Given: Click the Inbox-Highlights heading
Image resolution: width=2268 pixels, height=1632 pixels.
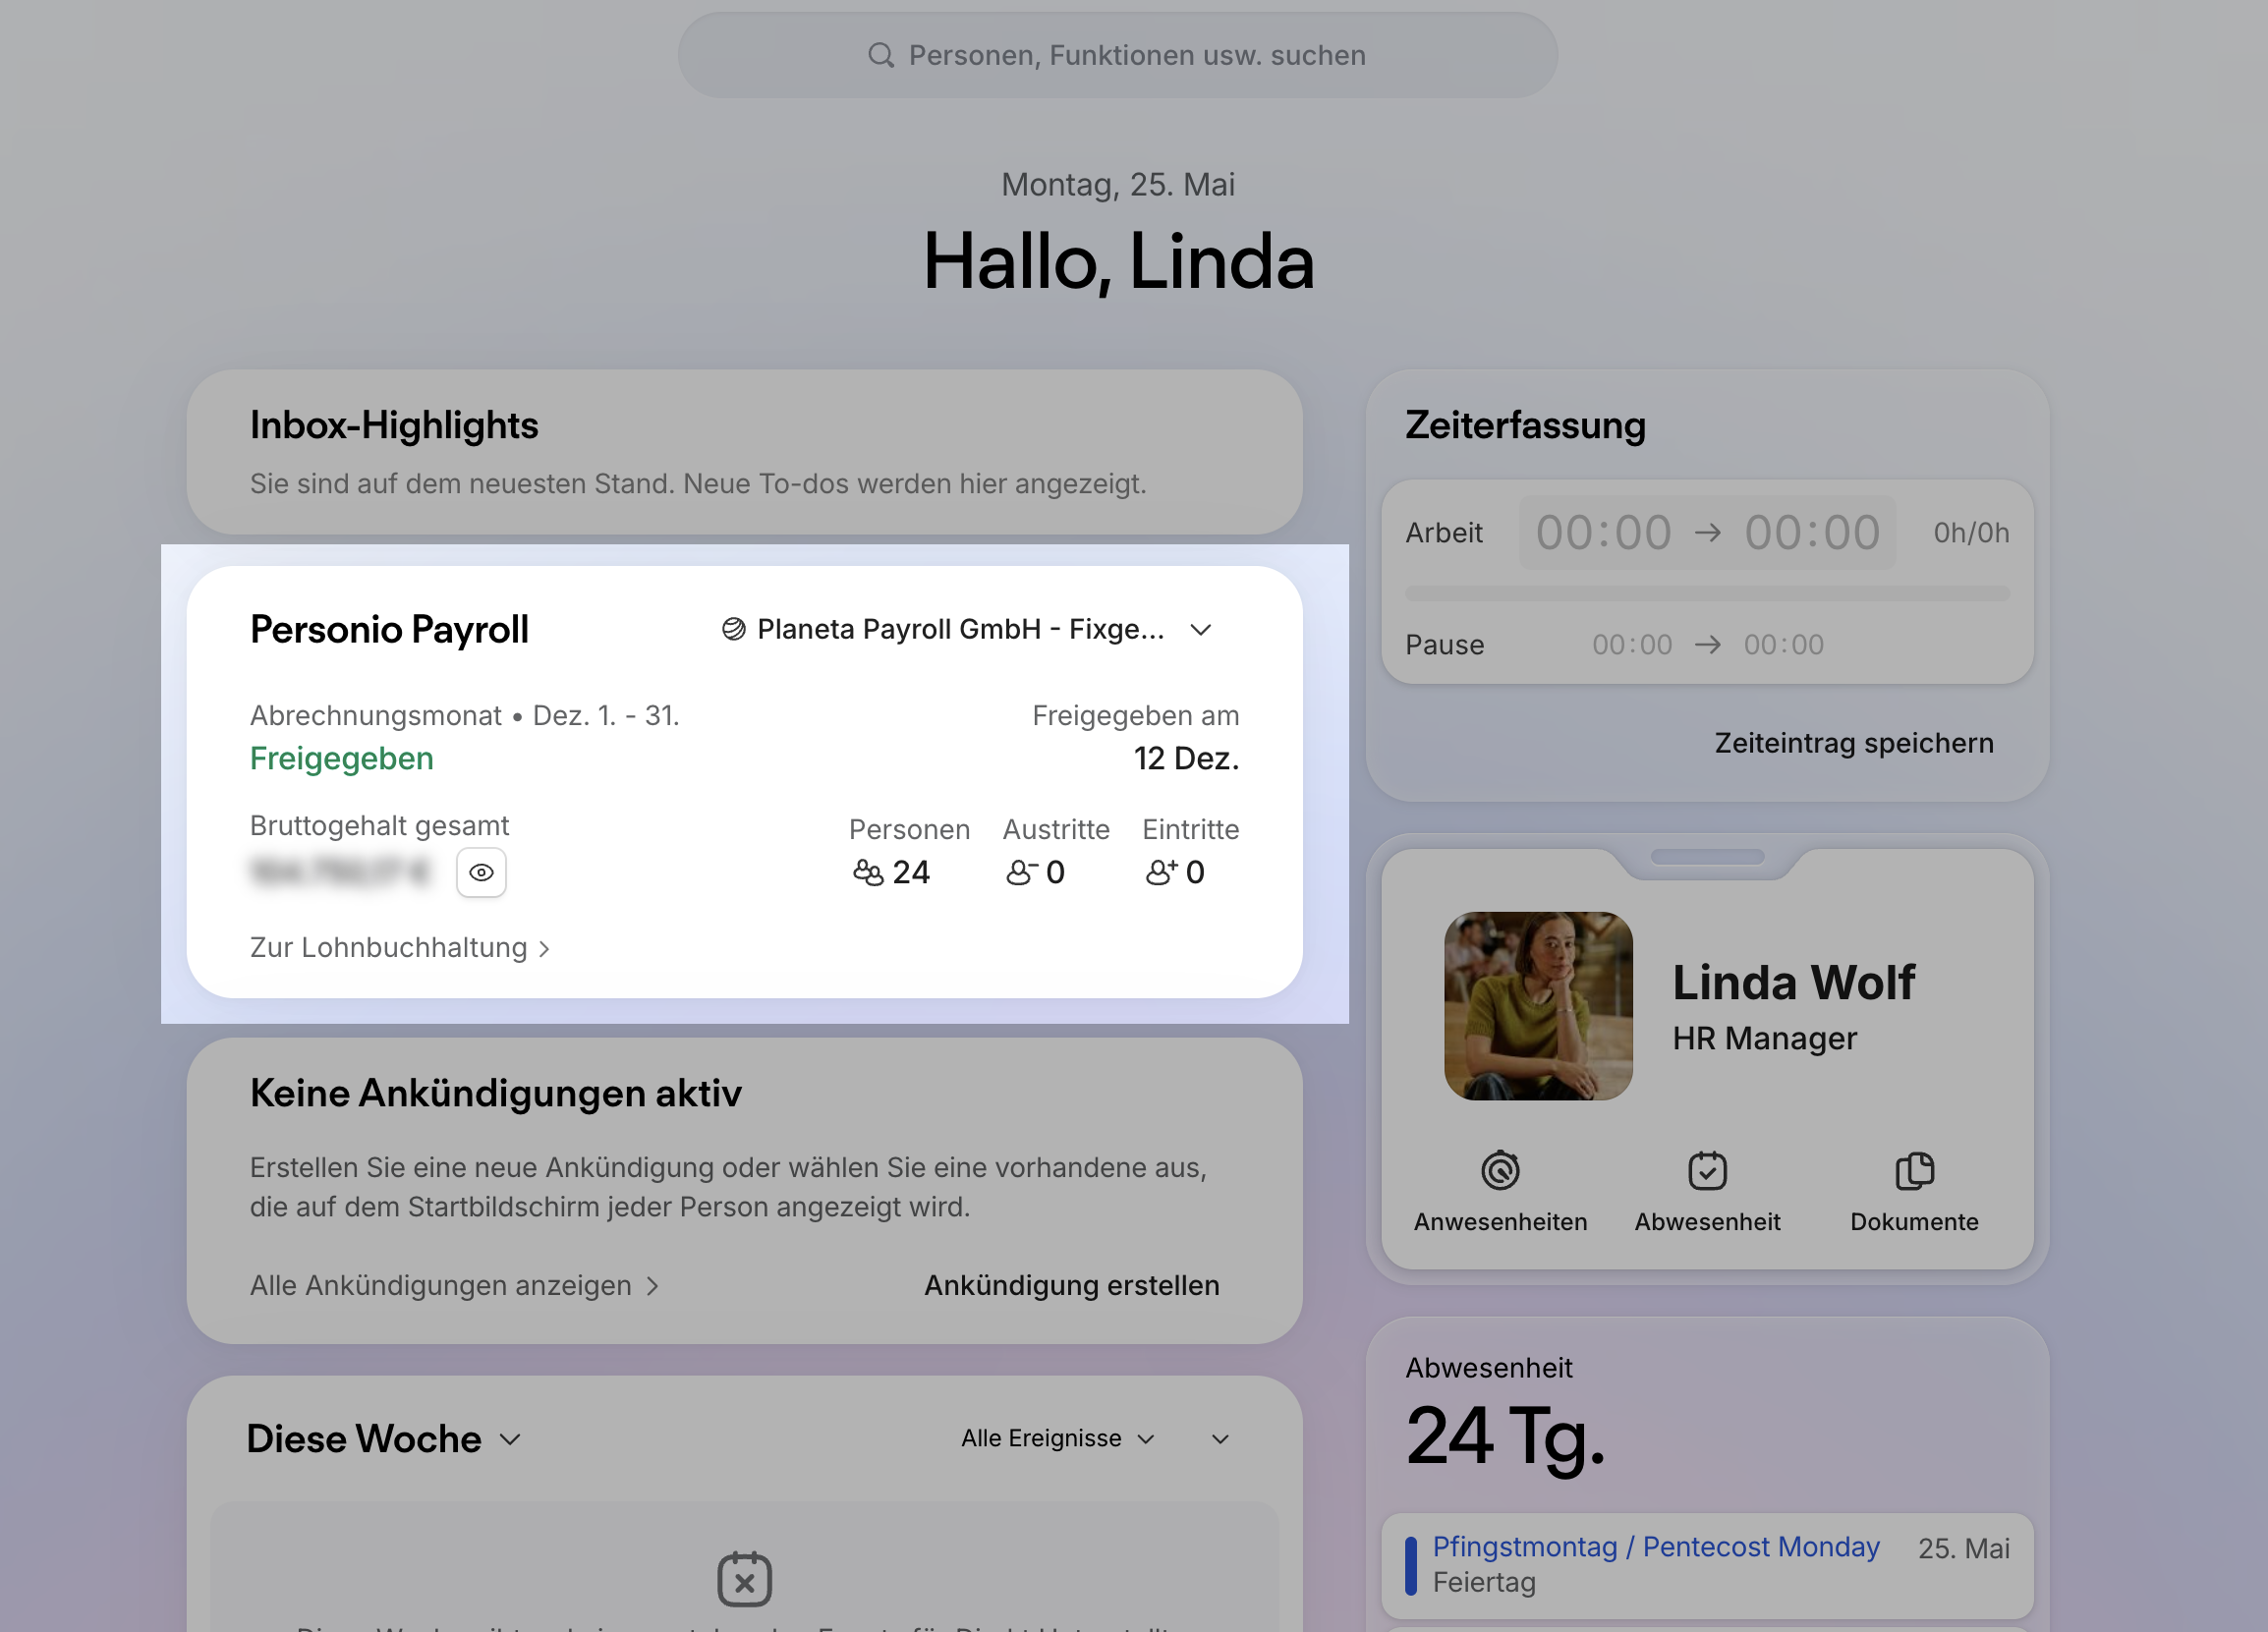Looking at the screenshot, I should pos(394,425).
